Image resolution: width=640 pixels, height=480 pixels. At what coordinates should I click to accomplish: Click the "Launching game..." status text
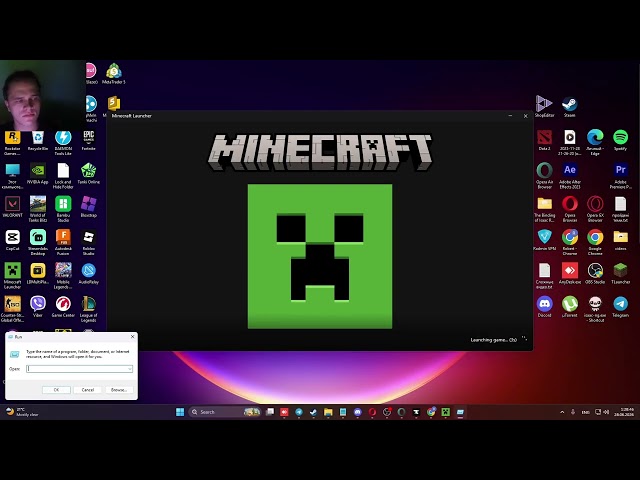[x=493, y=340]
